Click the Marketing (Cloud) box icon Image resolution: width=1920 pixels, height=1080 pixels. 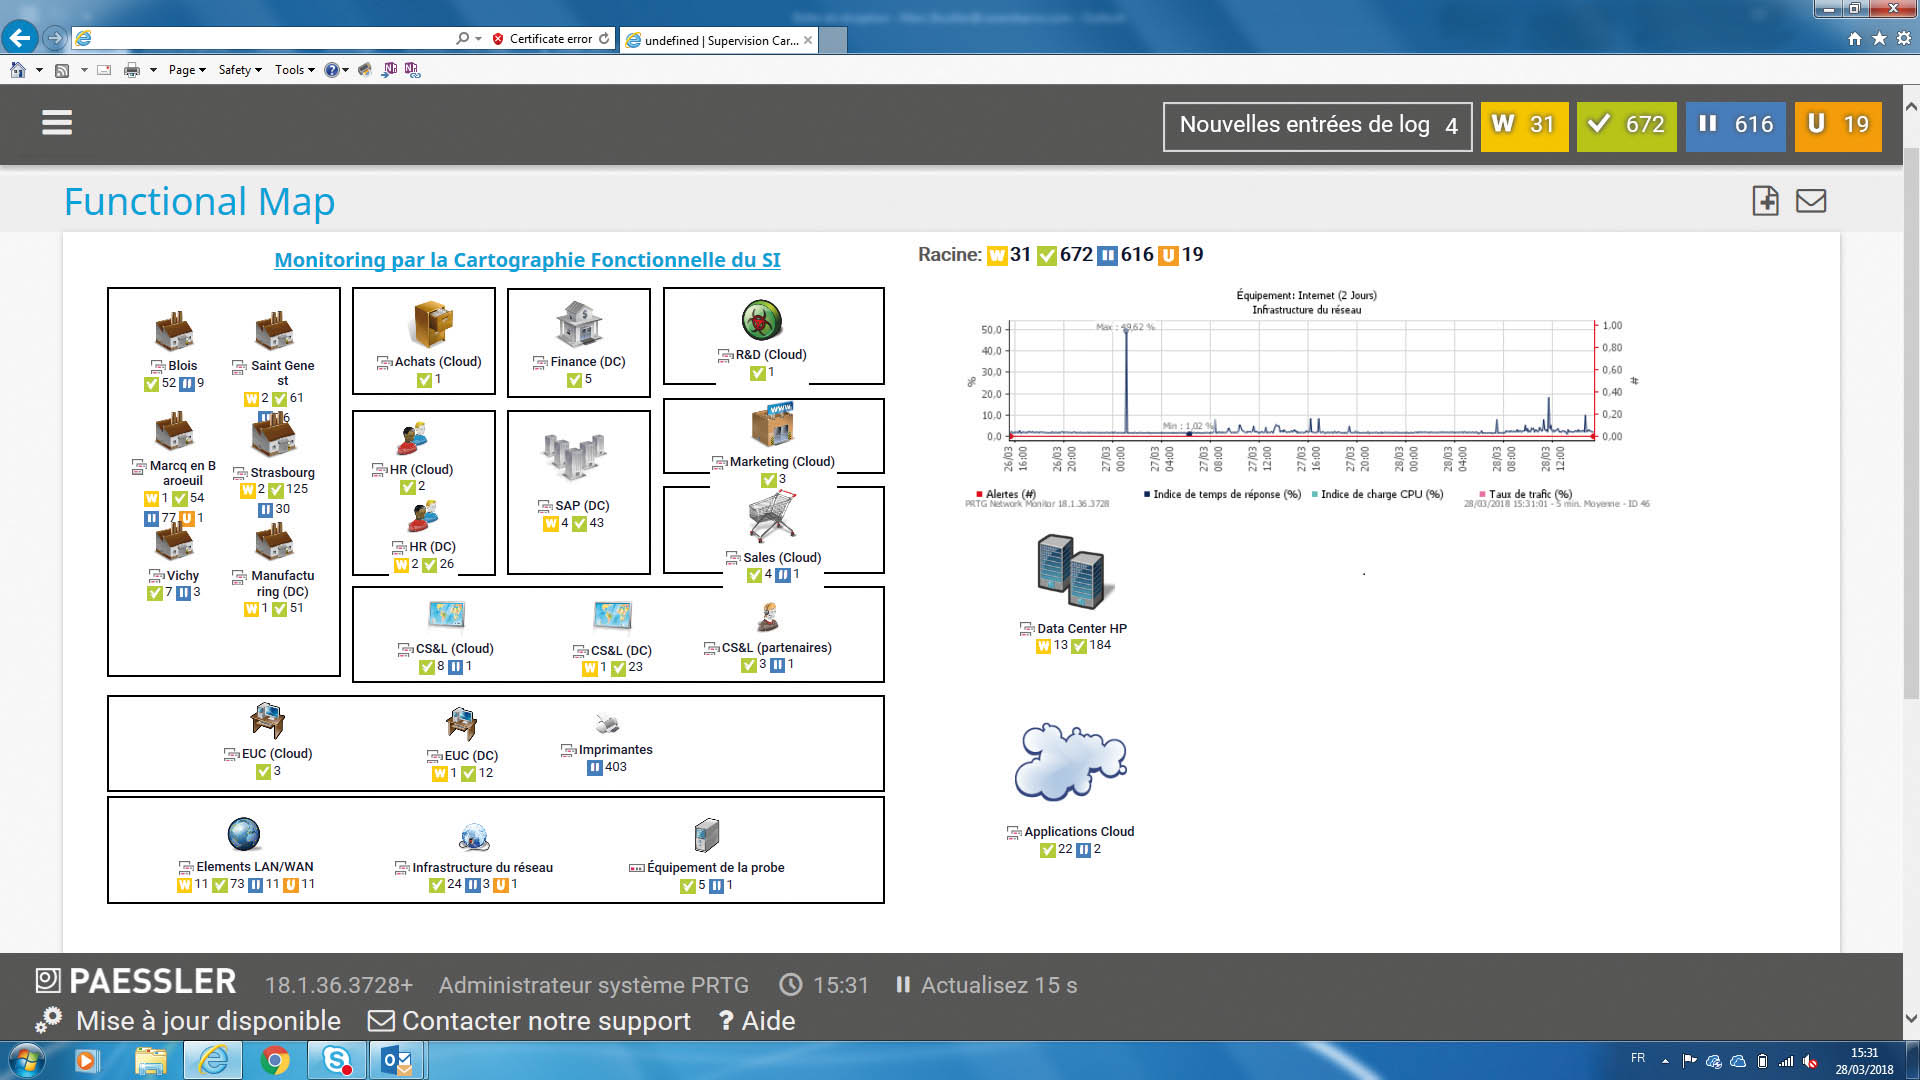coord(773,425)
